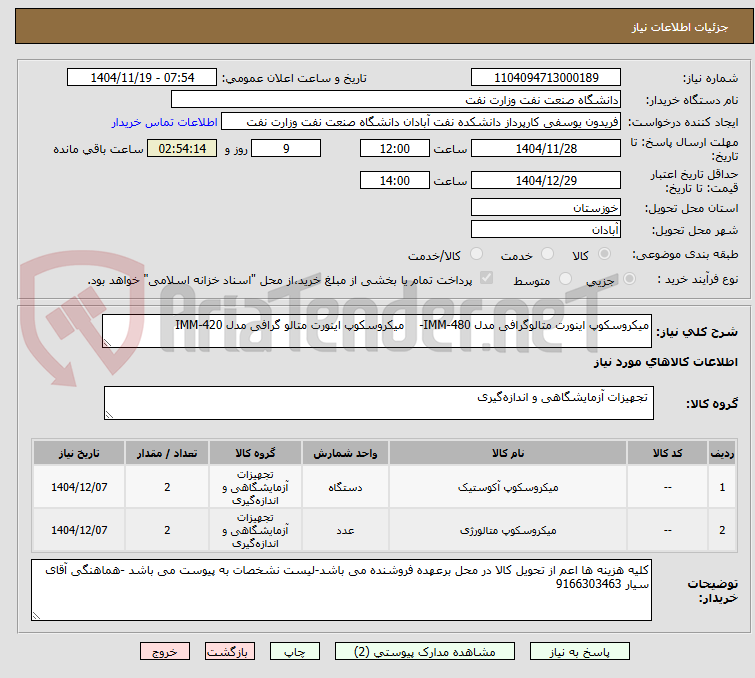Click the delivery city field آبادان
Viewport: 755px width, 678px height.
click(546, 230)
